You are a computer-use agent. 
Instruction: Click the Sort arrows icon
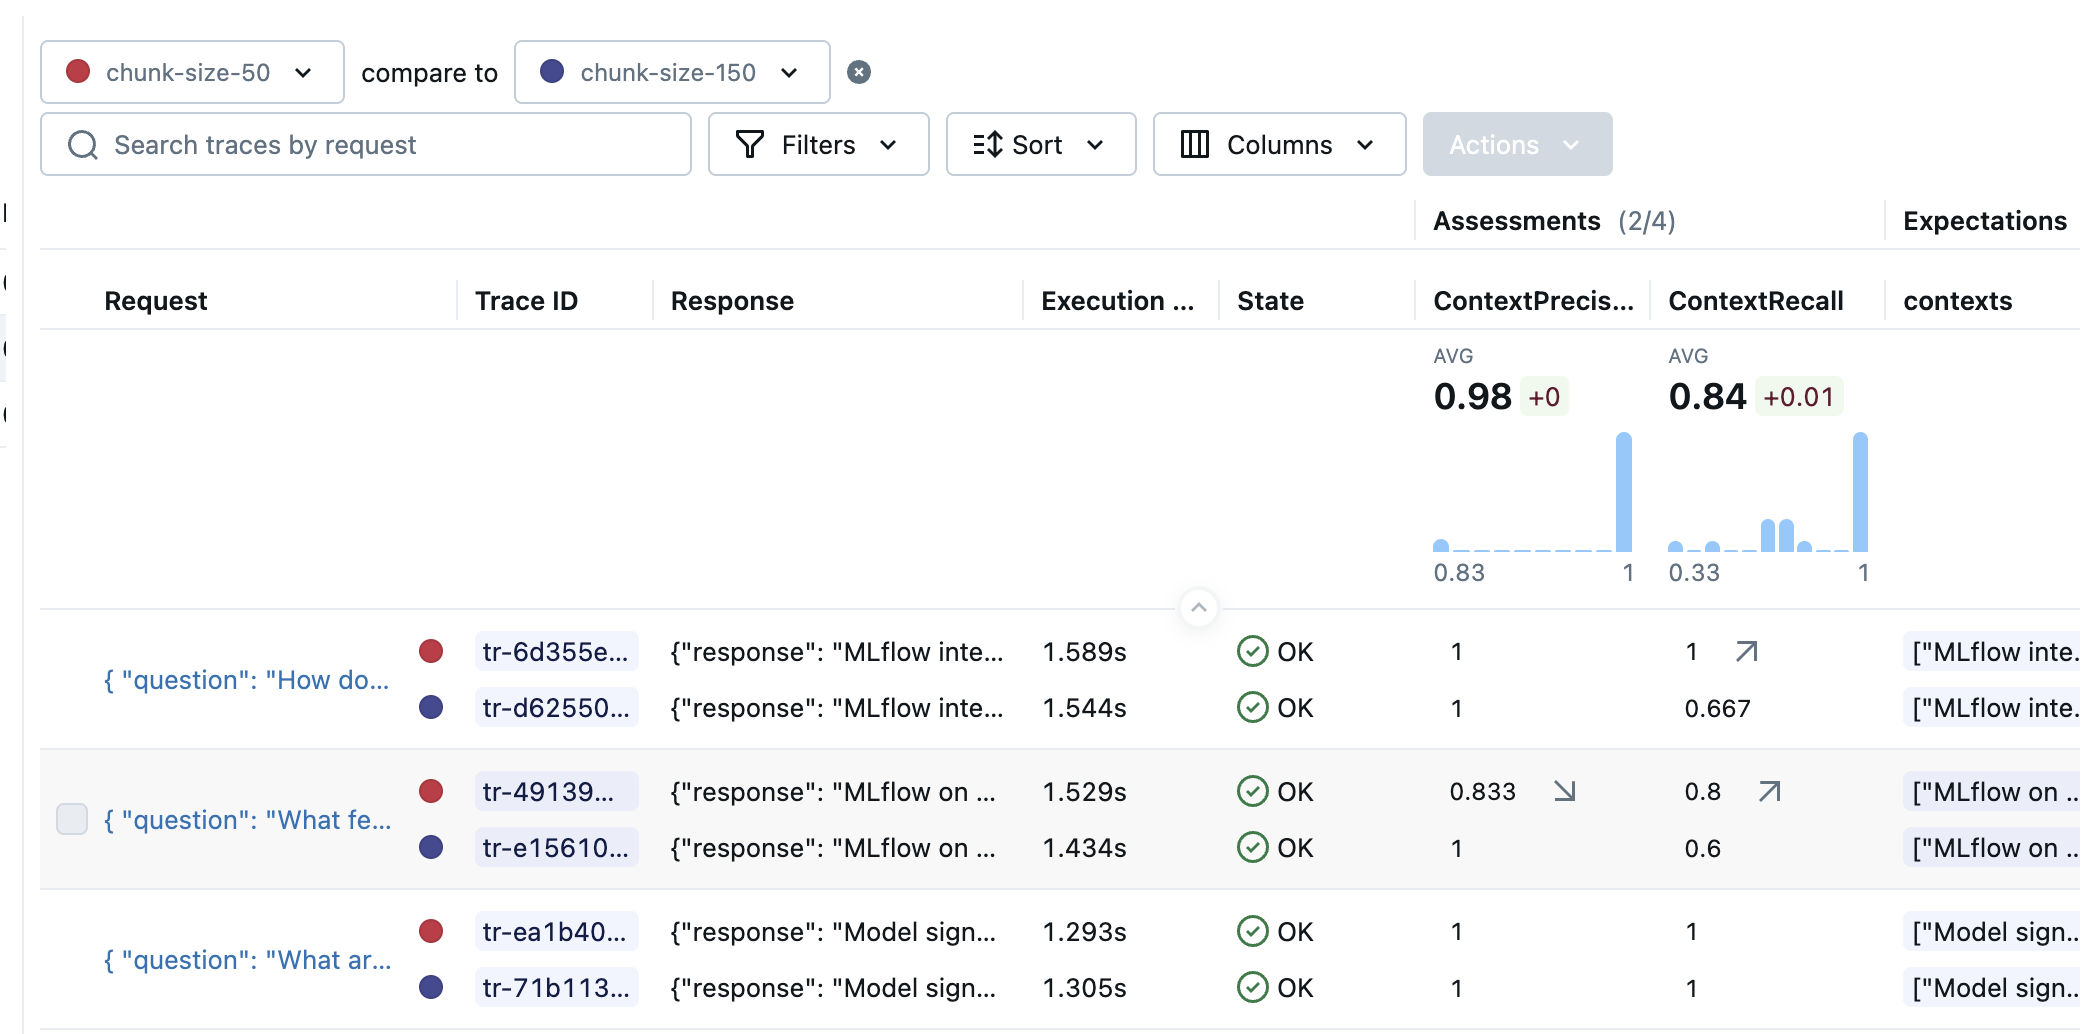pos(986,144)
